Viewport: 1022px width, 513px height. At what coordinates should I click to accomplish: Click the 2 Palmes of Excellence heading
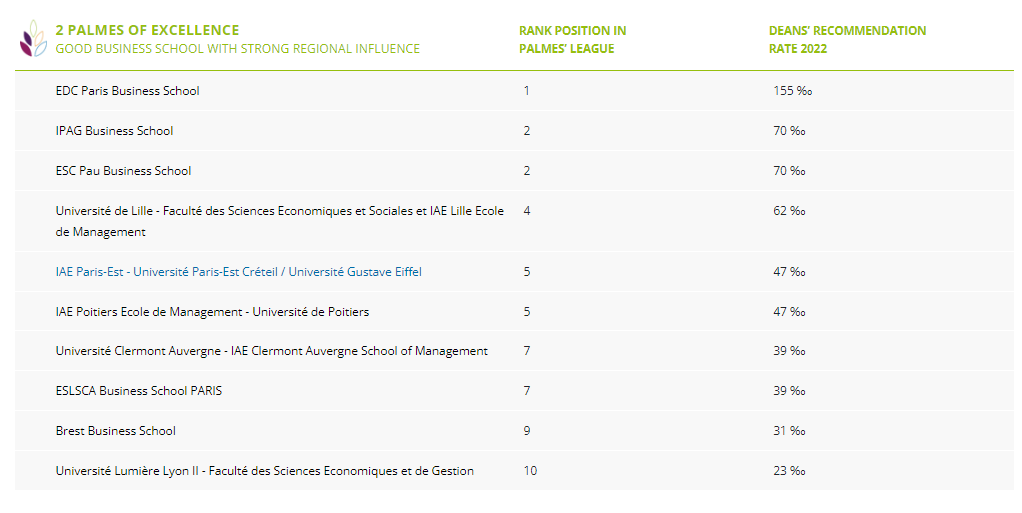coord(147,31)
